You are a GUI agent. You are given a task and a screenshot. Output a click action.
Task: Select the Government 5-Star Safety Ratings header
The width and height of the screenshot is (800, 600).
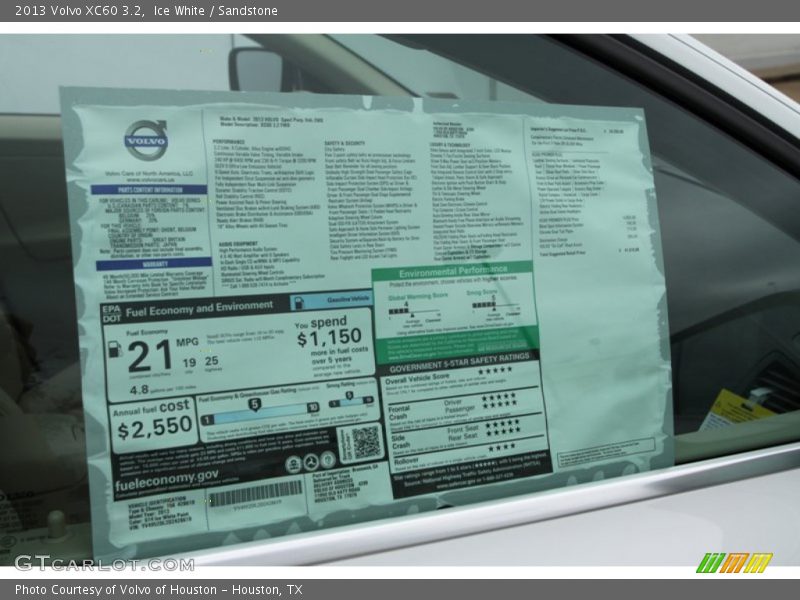(x=458, y=356)
